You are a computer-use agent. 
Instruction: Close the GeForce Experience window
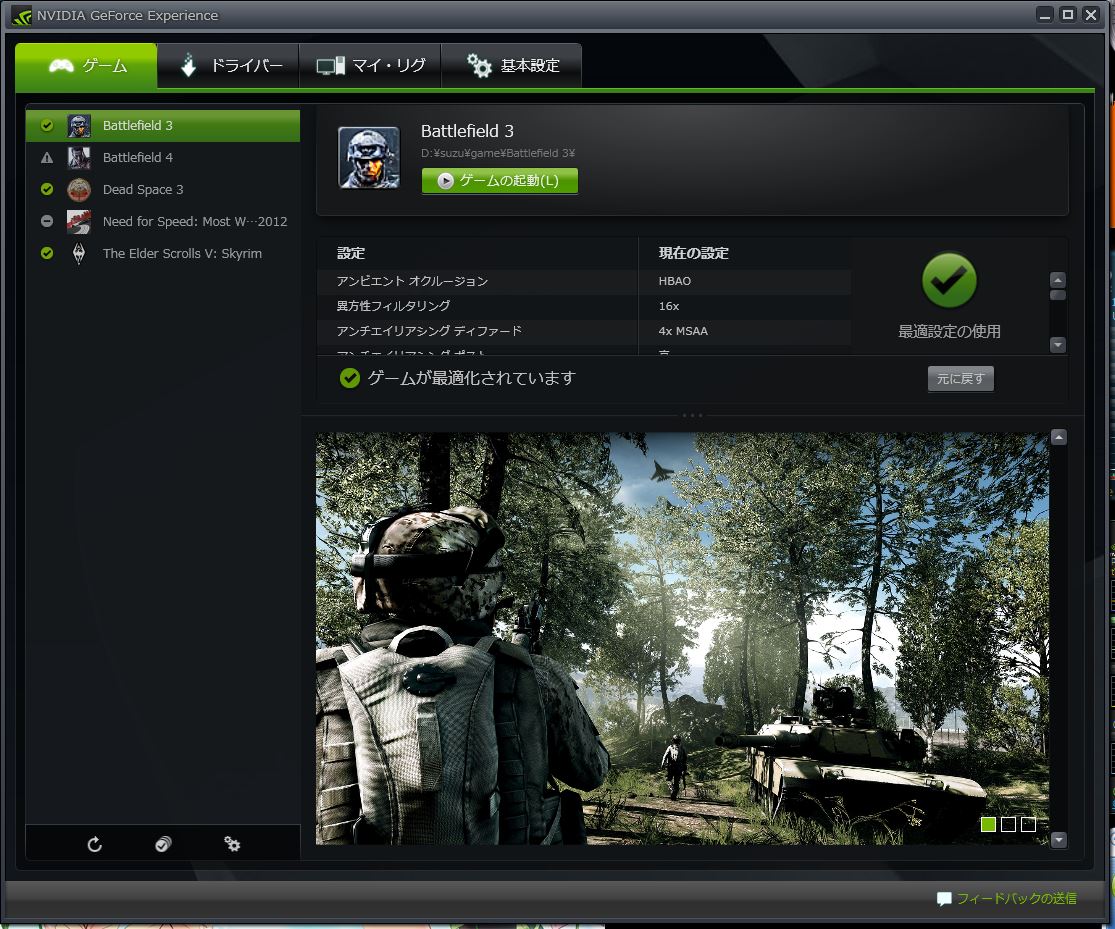1091,15
